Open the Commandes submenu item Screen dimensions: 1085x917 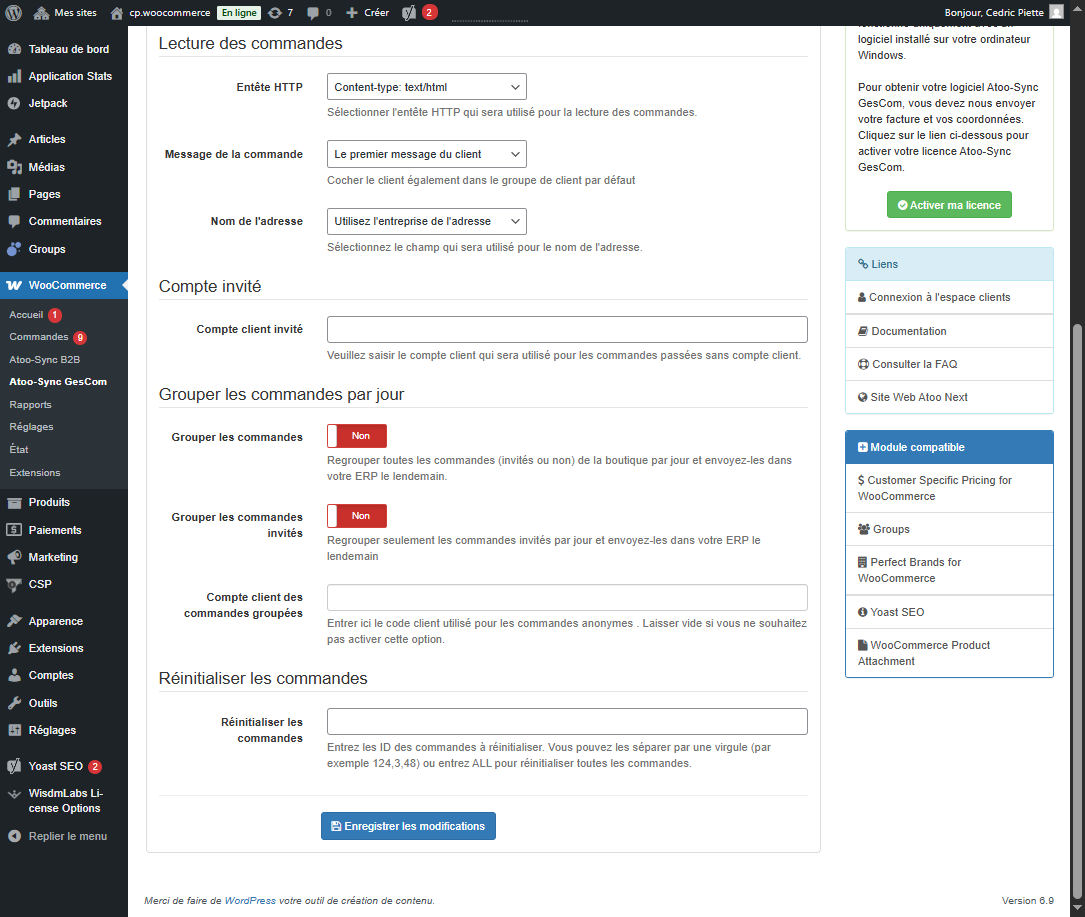(39, 337)
